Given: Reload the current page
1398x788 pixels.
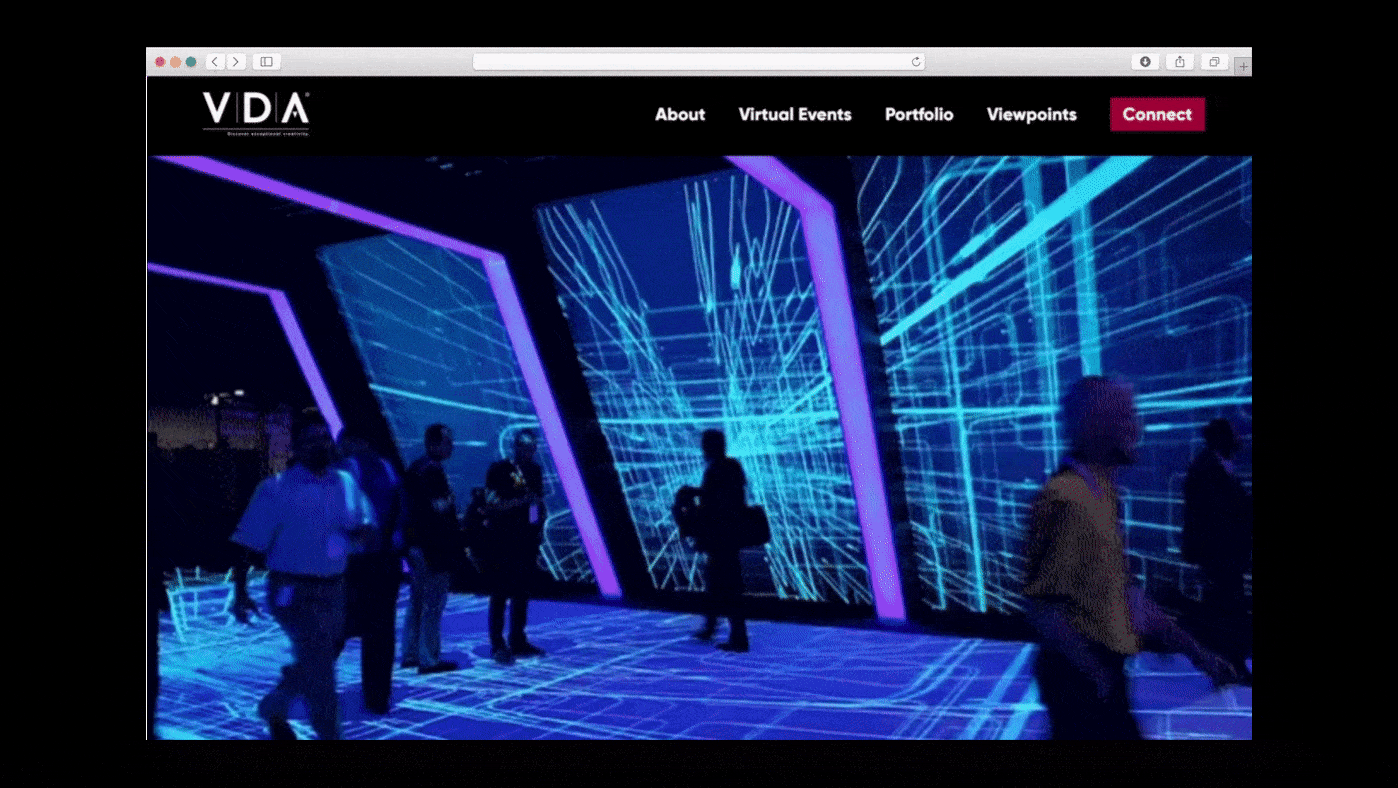Looking at the screenshot, I should (916, 61).
